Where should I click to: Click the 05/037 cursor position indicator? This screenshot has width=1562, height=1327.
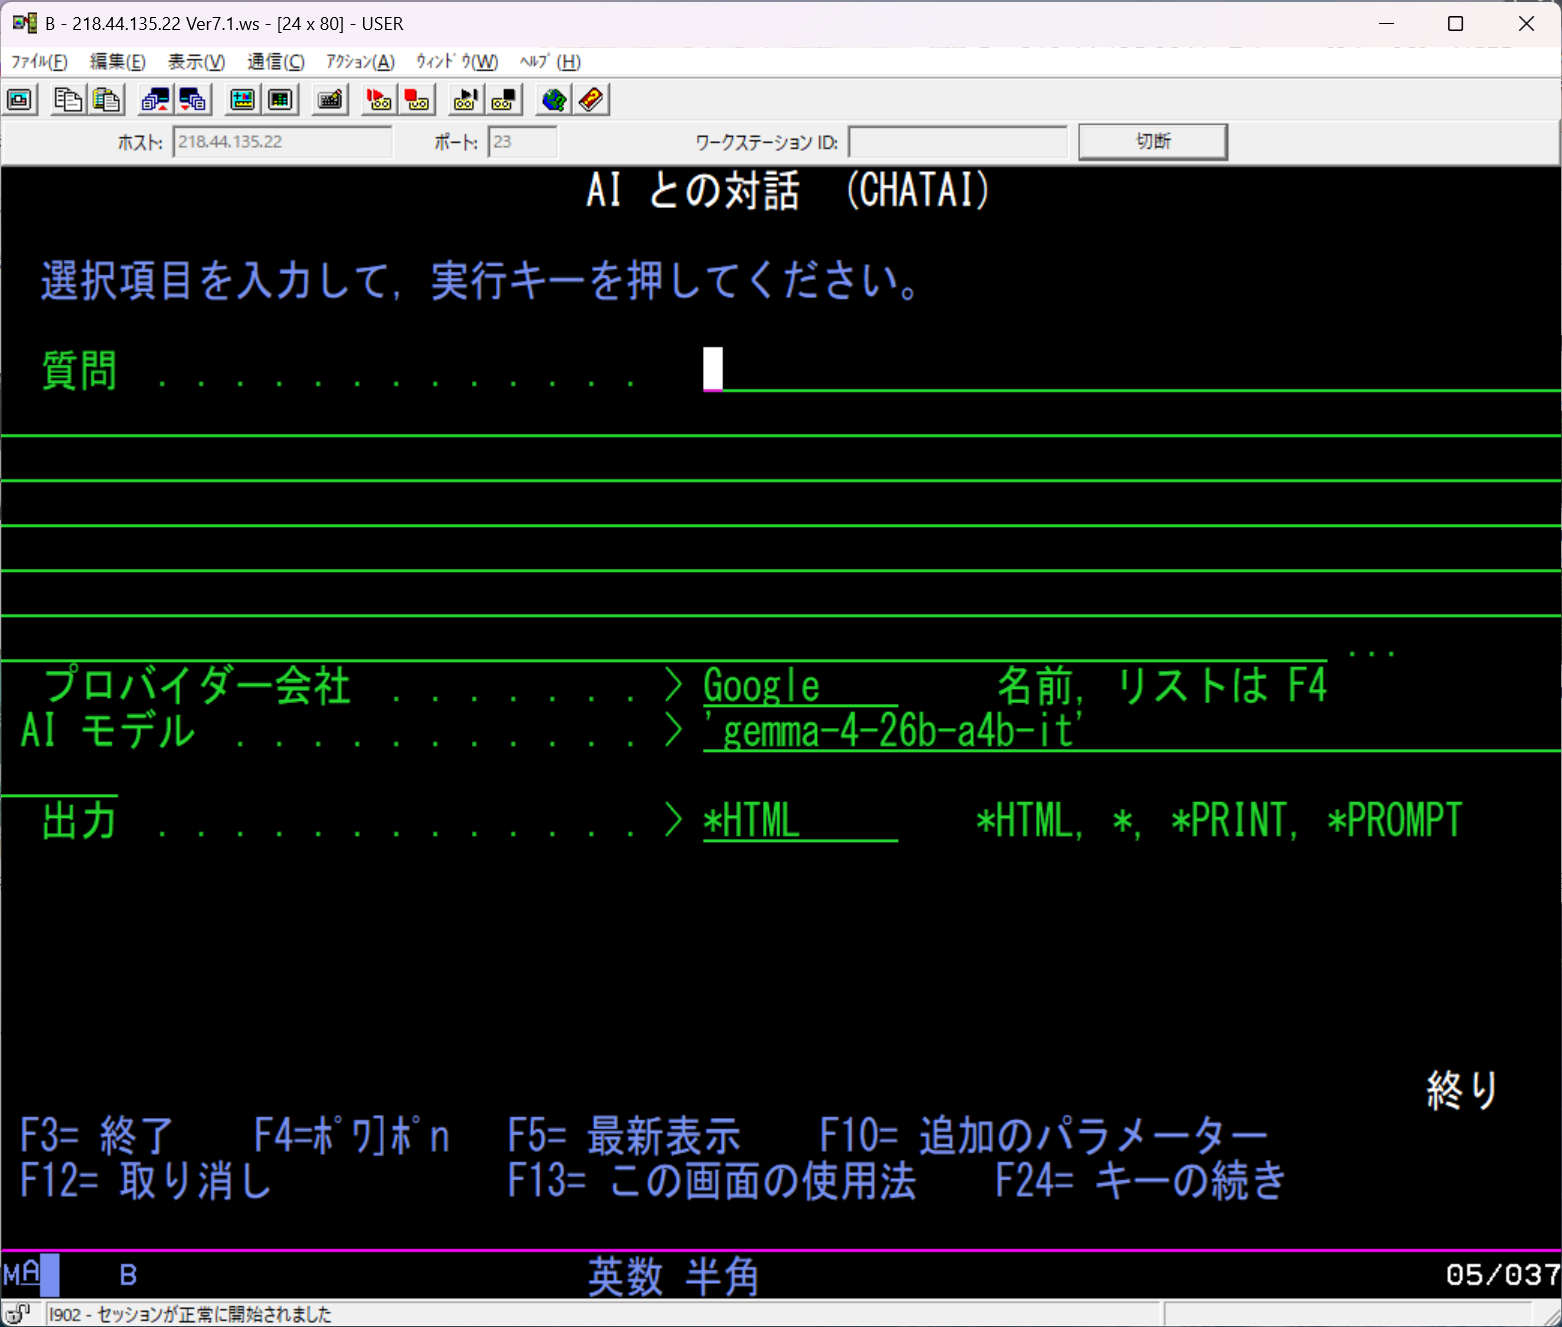pyautogui.click(x=1502, y=1275)
